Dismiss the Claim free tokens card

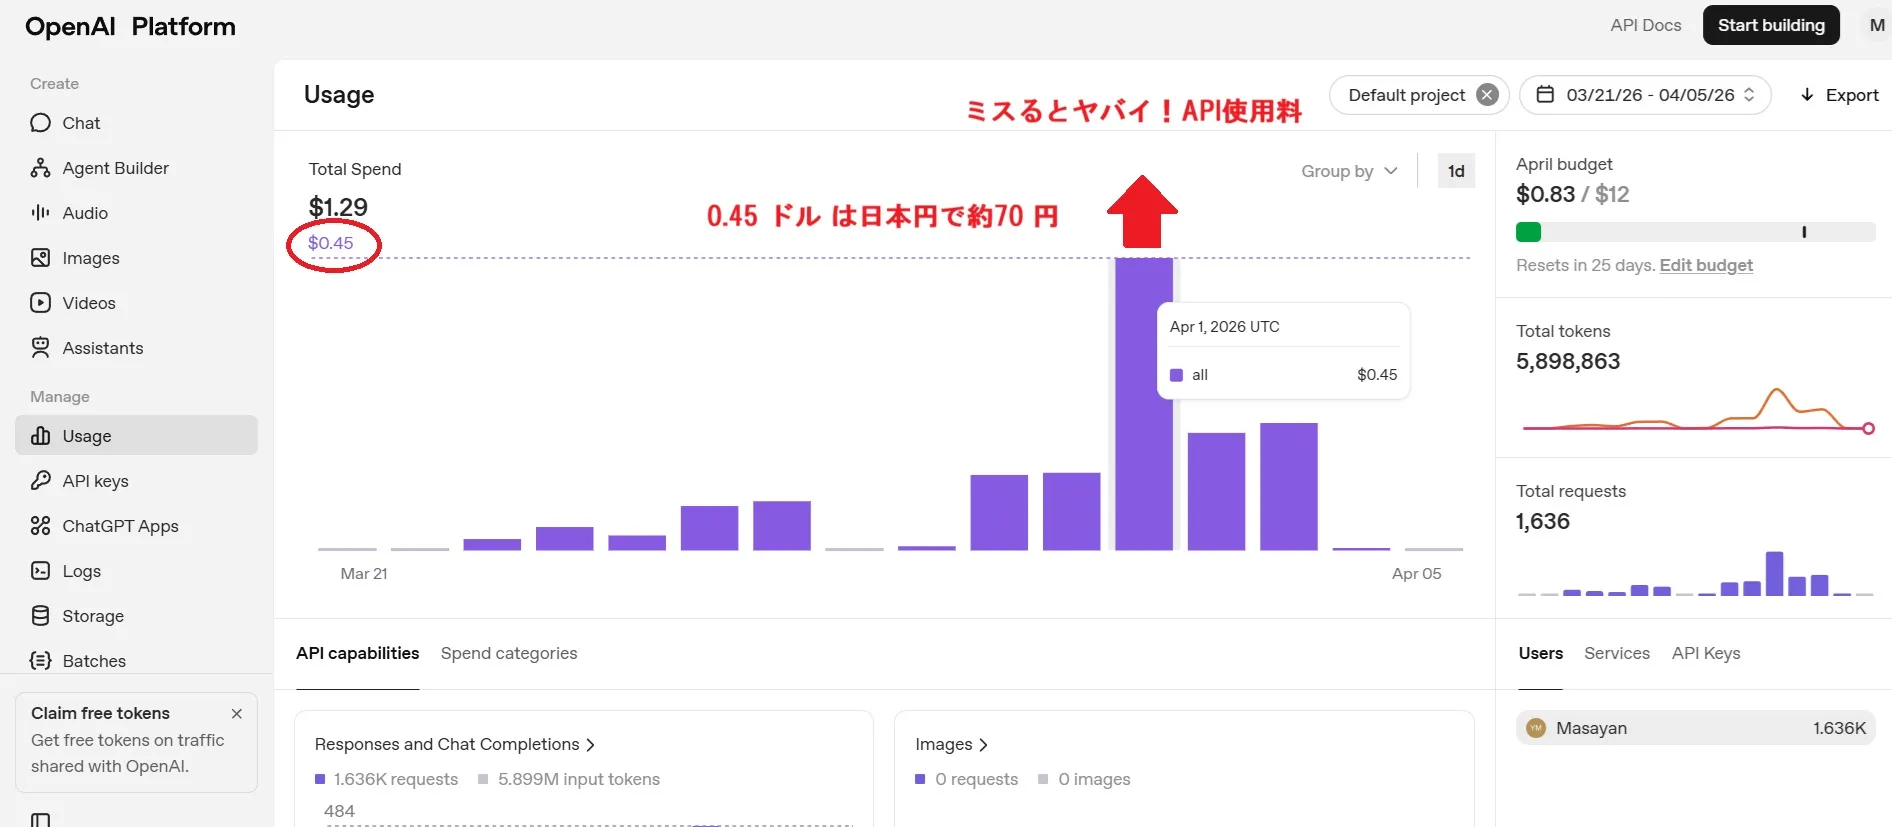click(x=237, y=714)
